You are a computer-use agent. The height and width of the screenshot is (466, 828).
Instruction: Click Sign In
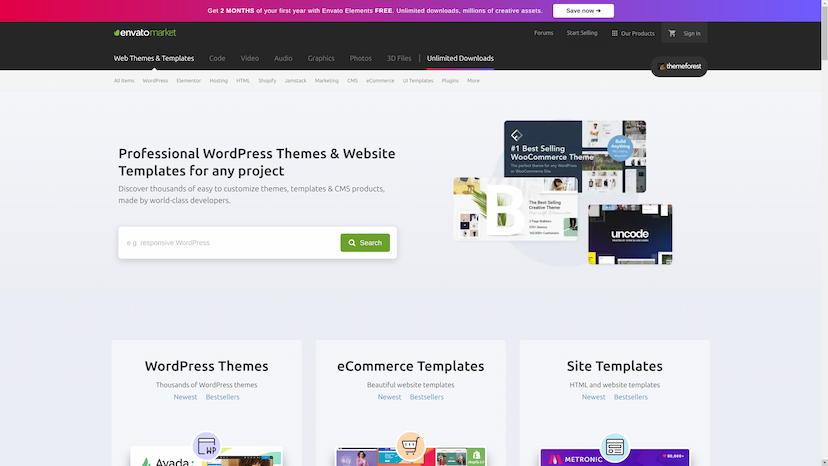(x=692, y=33)
